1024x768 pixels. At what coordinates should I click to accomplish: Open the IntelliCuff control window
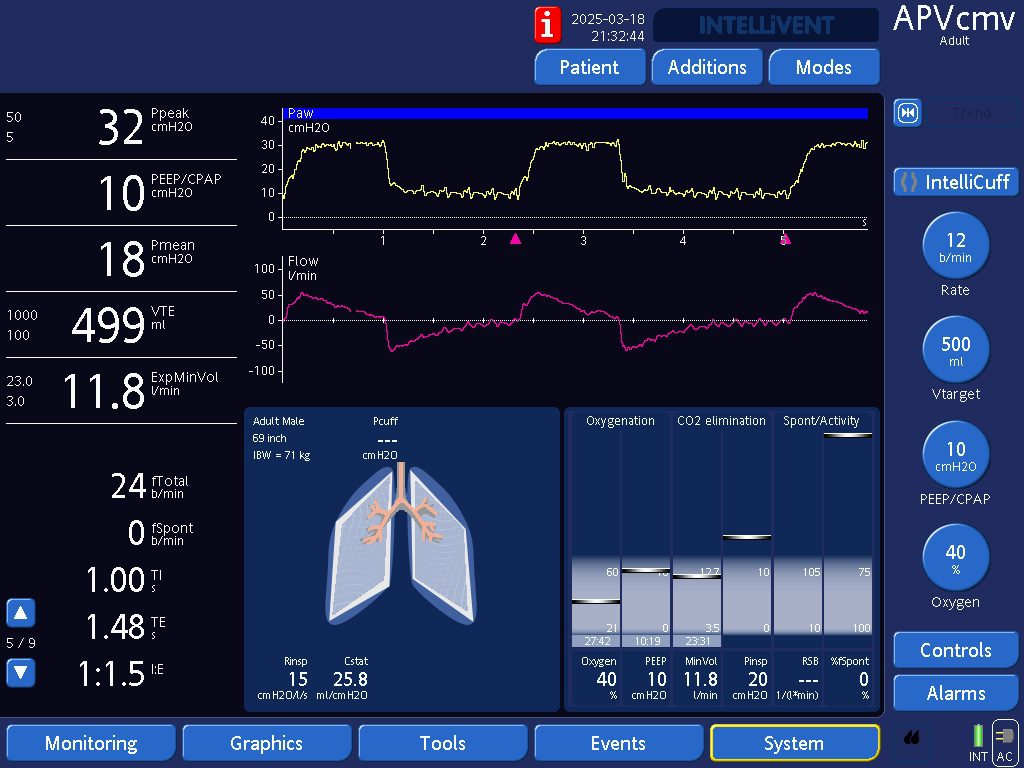coord(955,182)
